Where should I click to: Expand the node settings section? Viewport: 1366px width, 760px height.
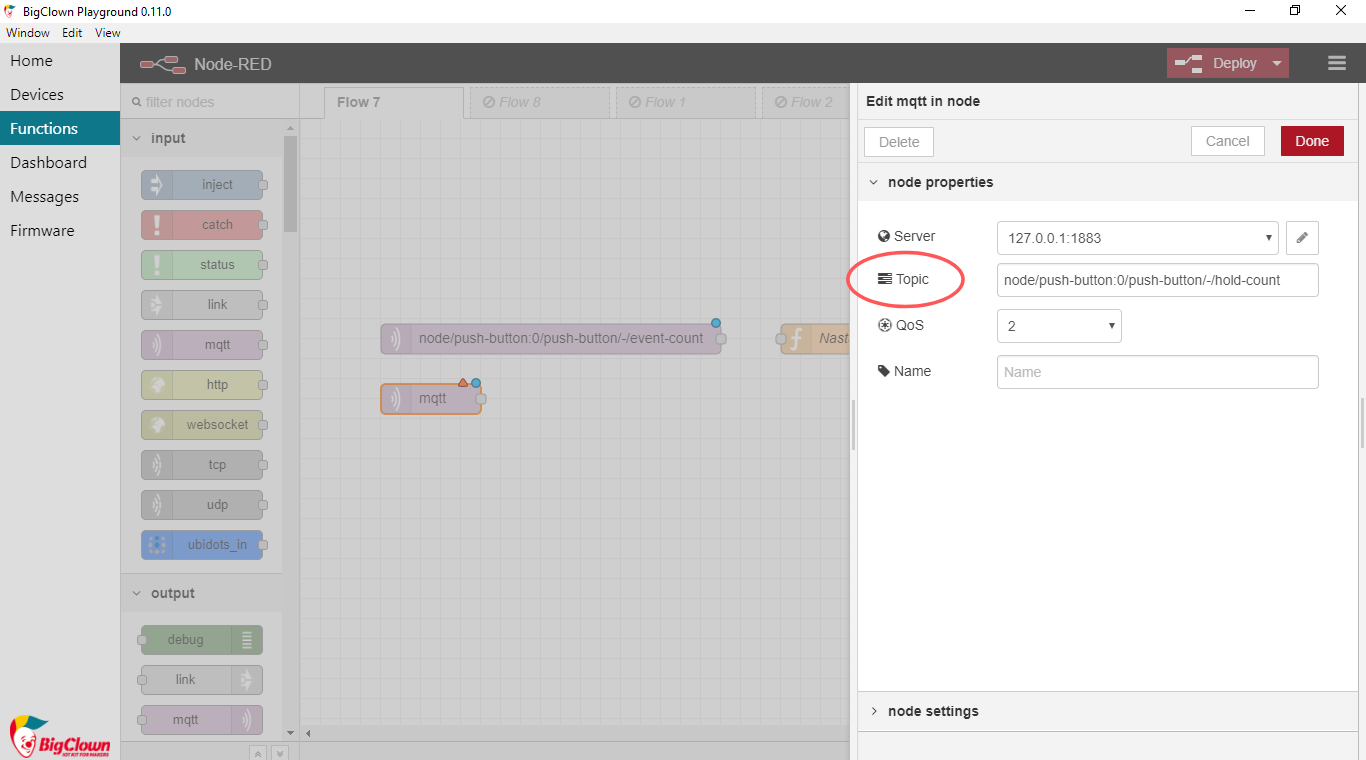pyautogui.click(x=874, y=712)
